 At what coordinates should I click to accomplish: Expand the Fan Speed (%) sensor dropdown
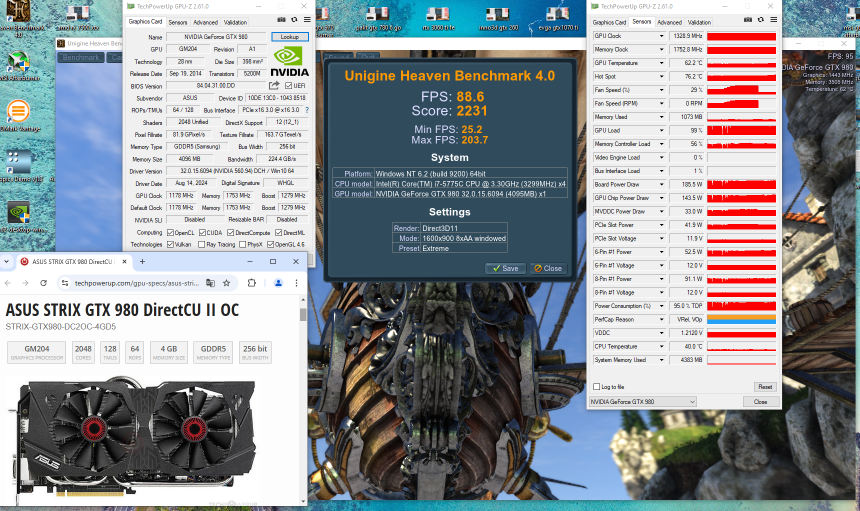click(x=661, y=90)
